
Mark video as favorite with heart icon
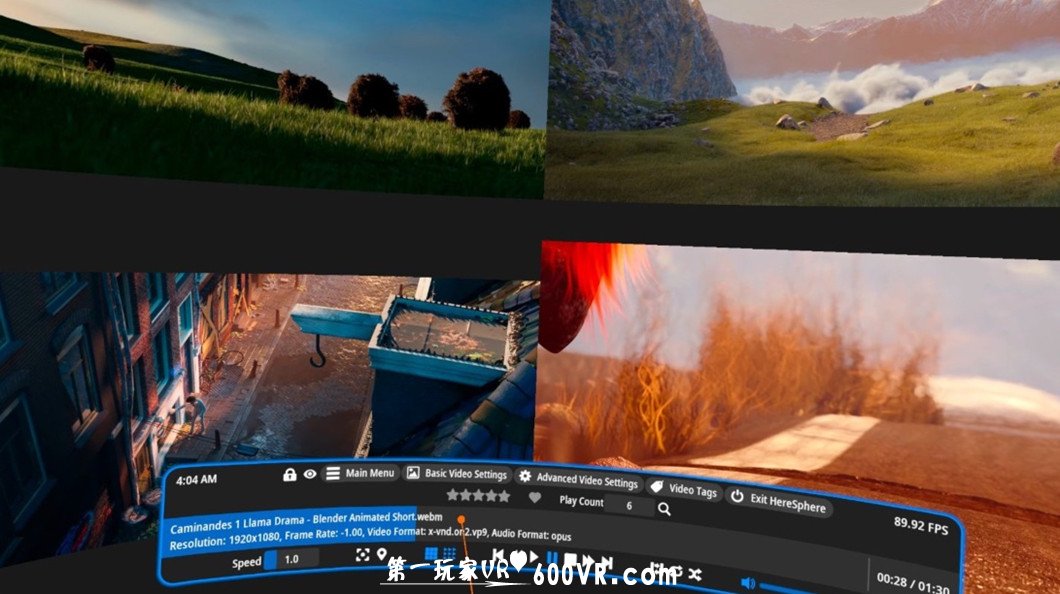pyautogui.click(x=535, y=498)
